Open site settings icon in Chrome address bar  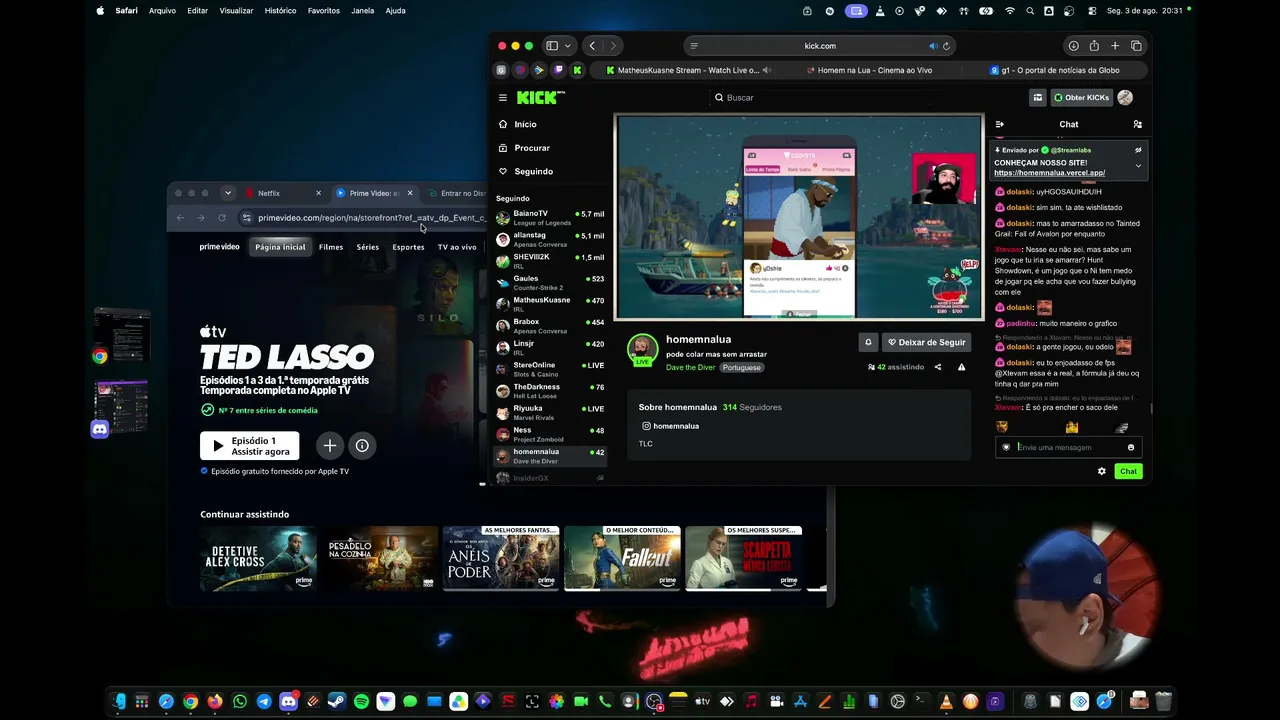click(246, 218)
